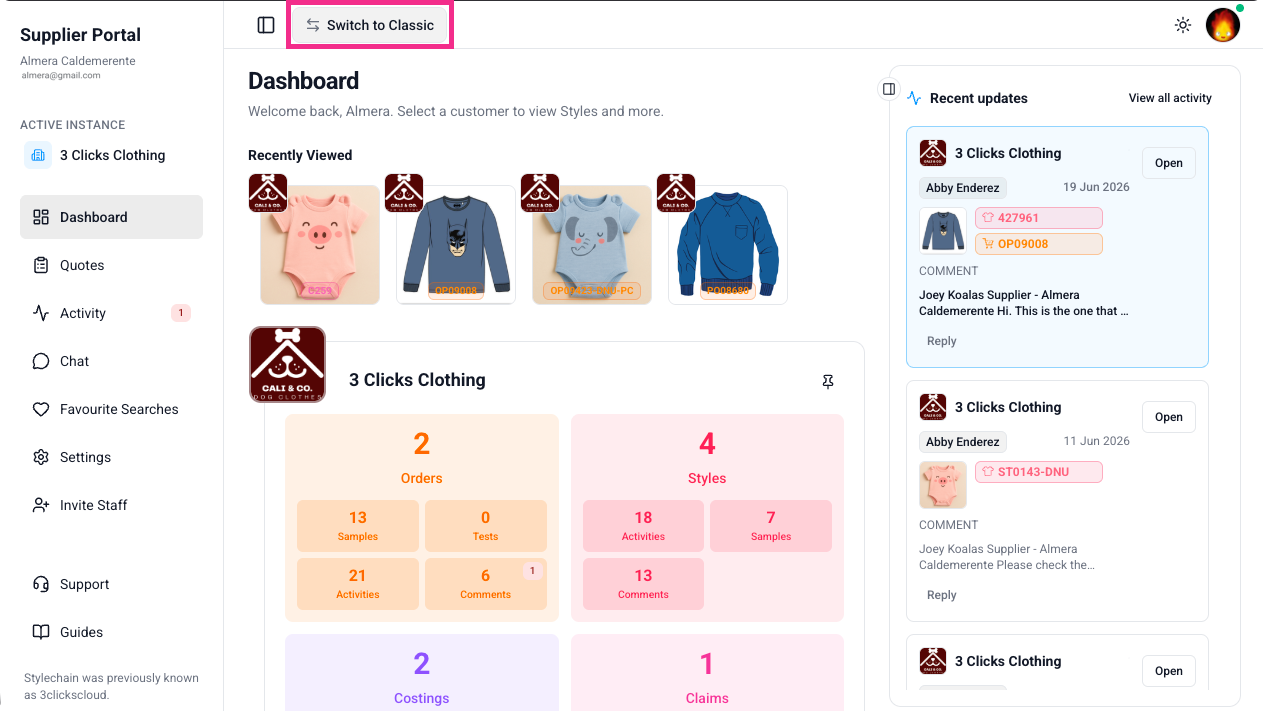Viewport: 1263px width, 711px height.
Task: Click the Quotes clipboard icon
Action: pyautogui.click(x=41, y=265)
